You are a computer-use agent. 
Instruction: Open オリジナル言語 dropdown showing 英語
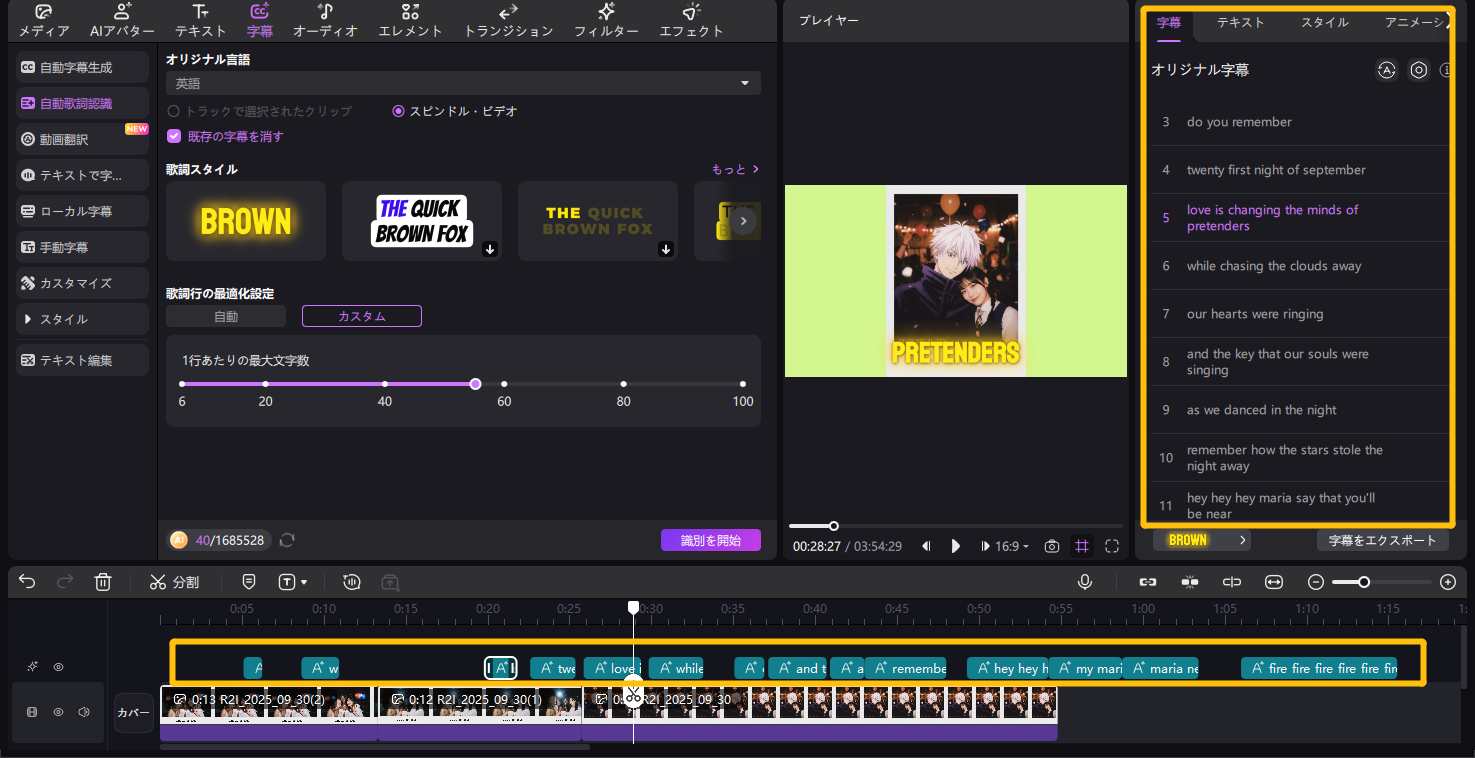462,83
